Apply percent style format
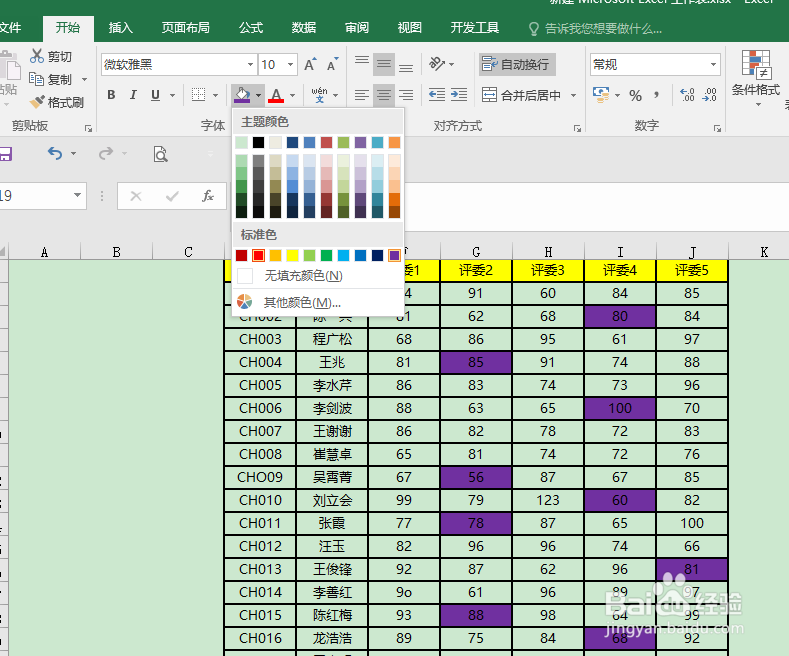789x656 pixels. pyautogui.click(x=636, y=95)
